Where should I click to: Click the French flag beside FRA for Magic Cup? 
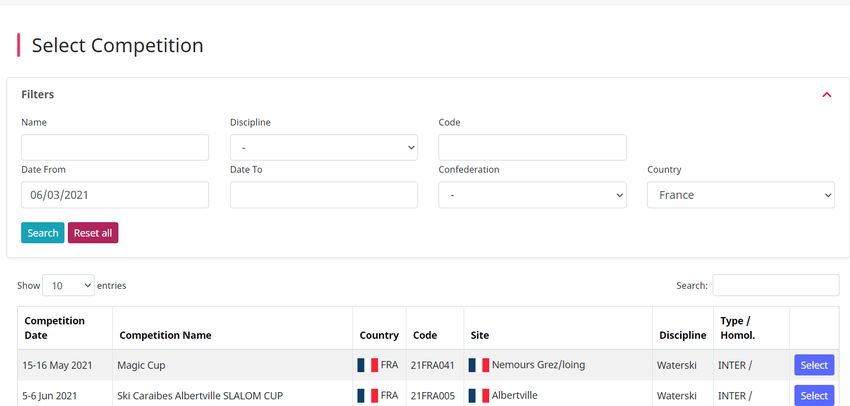point(367,365)
